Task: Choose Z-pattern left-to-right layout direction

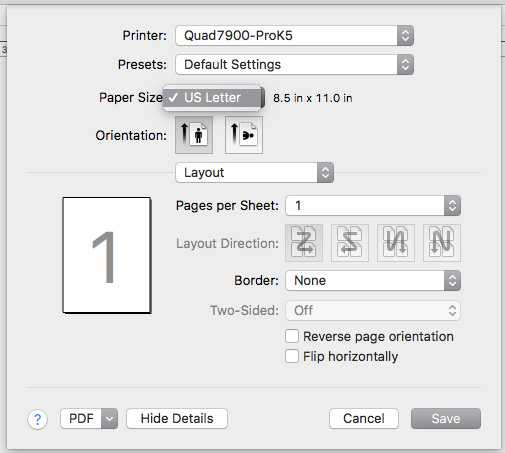Action: tap(304, 243)
